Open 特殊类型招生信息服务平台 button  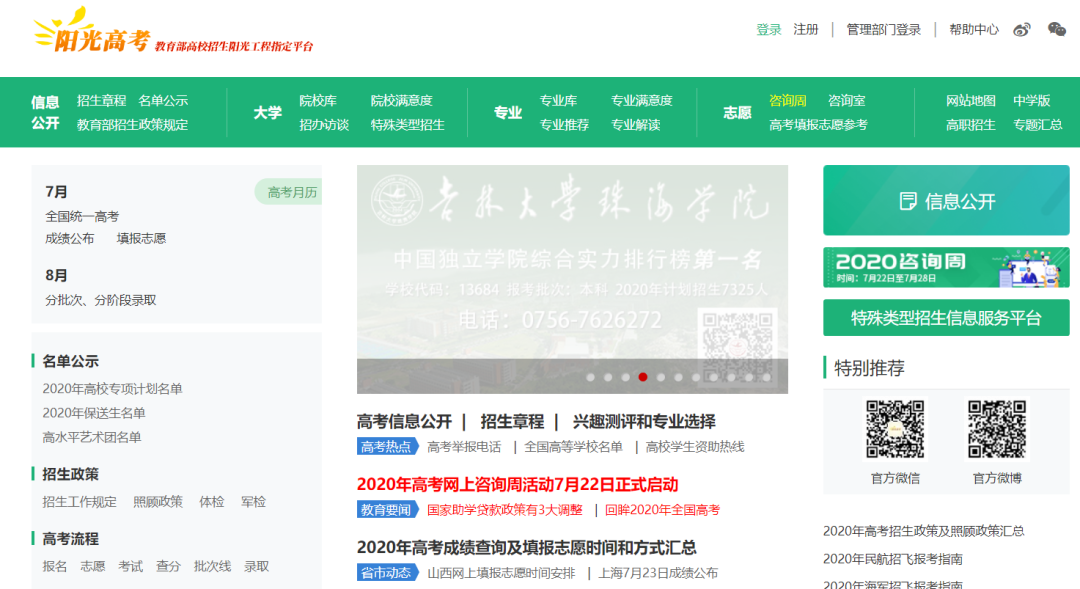pos(946,318)
